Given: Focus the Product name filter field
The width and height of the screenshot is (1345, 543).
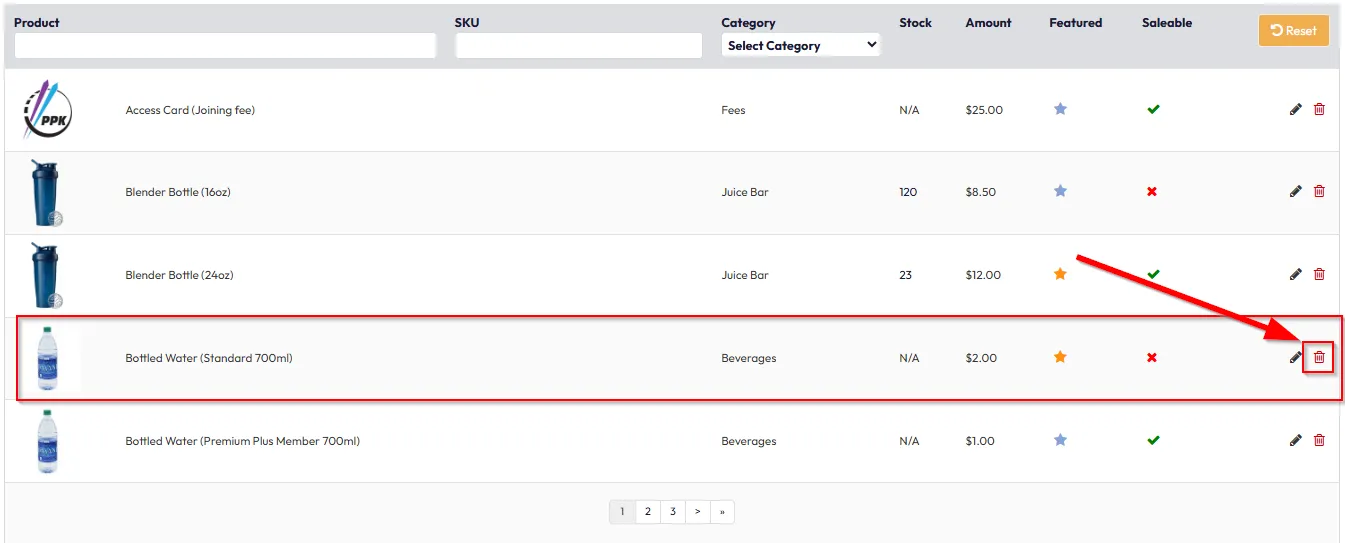Looking at the screenshot, I should point(225,46).
